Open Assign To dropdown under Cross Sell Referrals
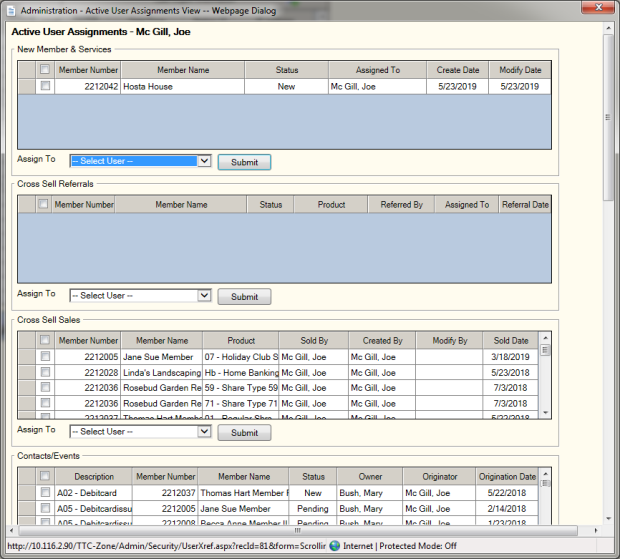620x559 pixels. pos(141,295)
